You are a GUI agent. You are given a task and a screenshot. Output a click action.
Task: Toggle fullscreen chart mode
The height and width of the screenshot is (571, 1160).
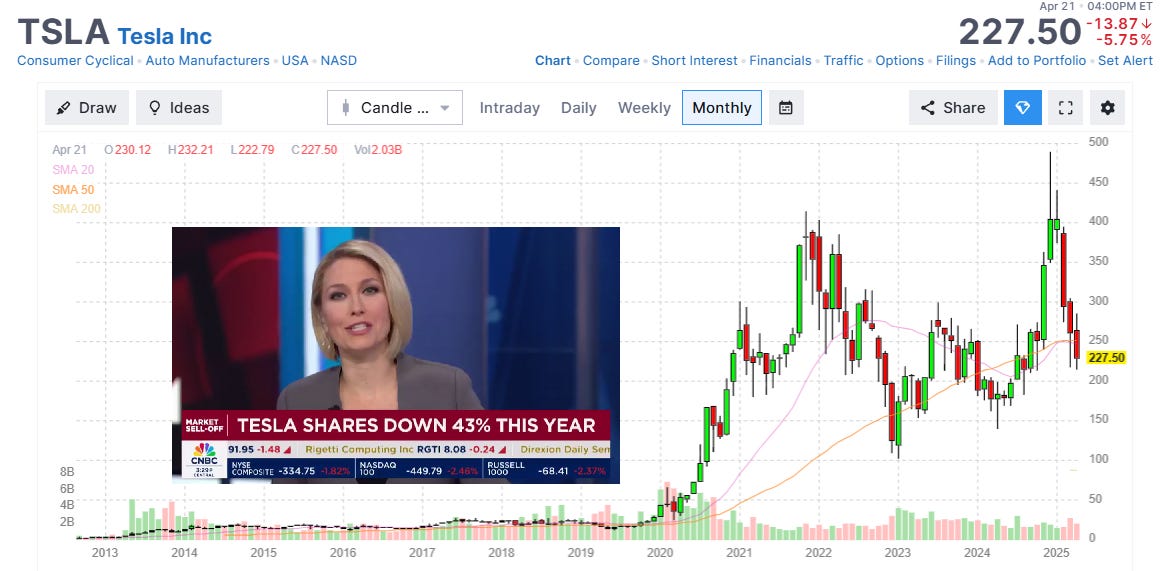click(1065, 108)
